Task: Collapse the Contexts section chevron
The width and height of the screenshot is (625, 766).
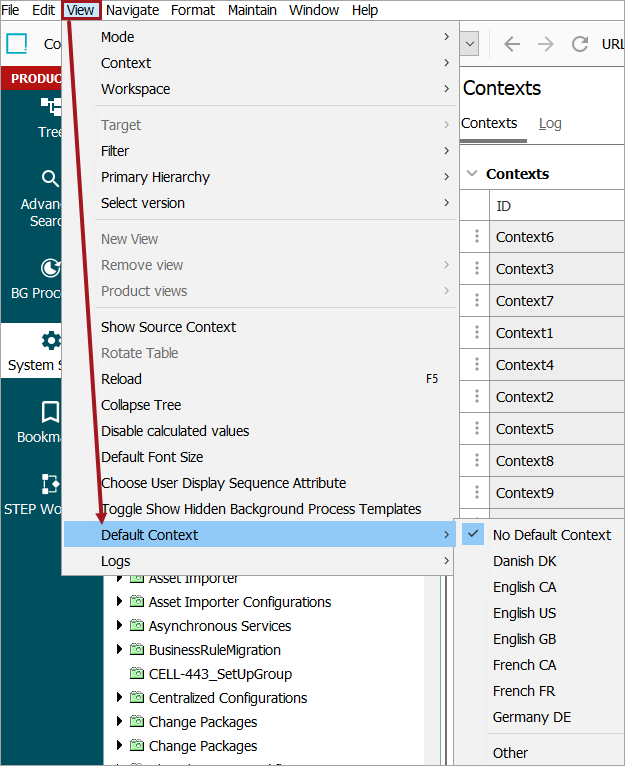Action: point(472,174)
